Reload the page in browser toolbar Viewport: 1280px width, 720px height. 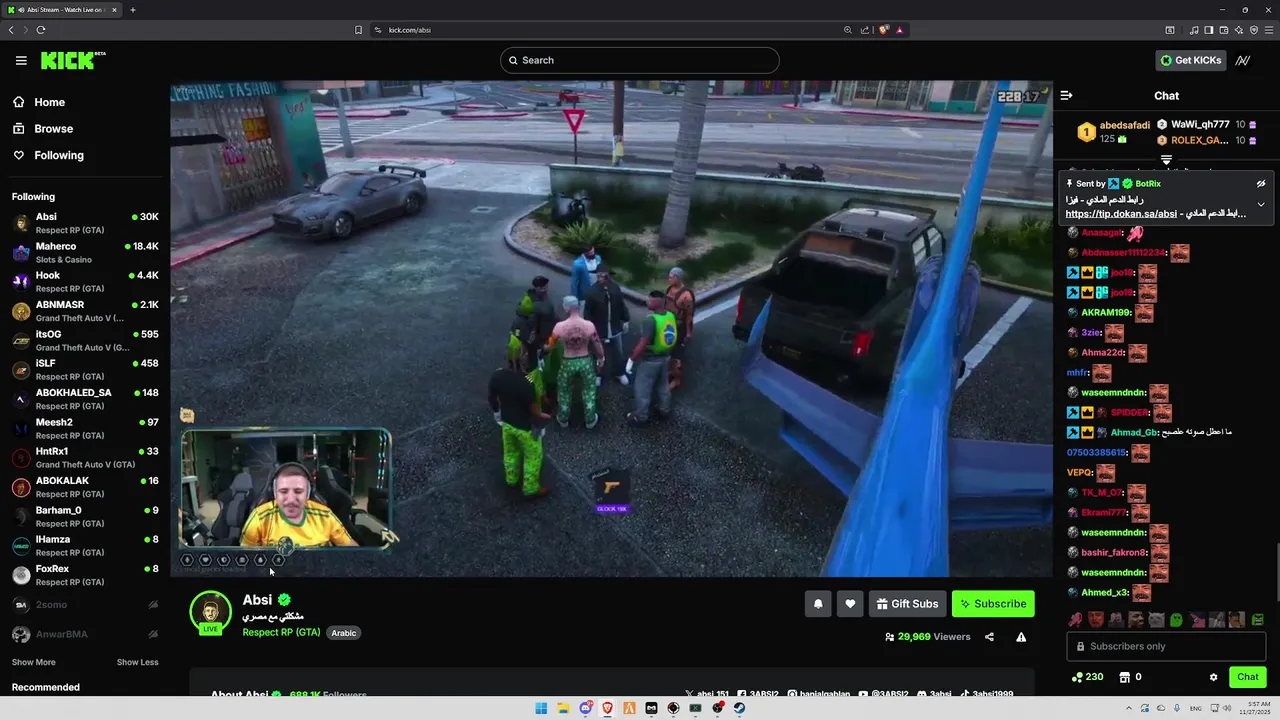point(41,30)
